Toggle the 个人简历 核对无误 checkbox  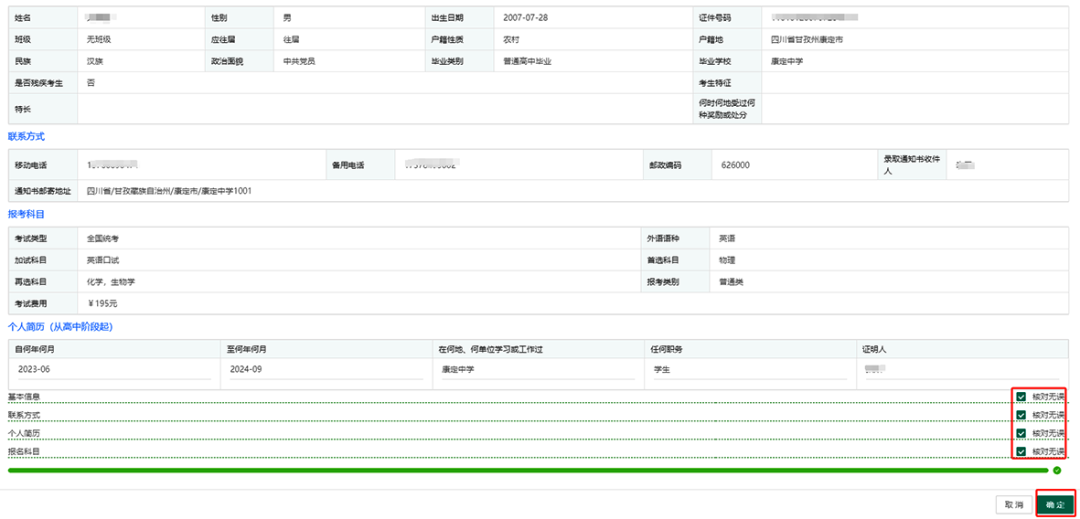[1021, 434]
